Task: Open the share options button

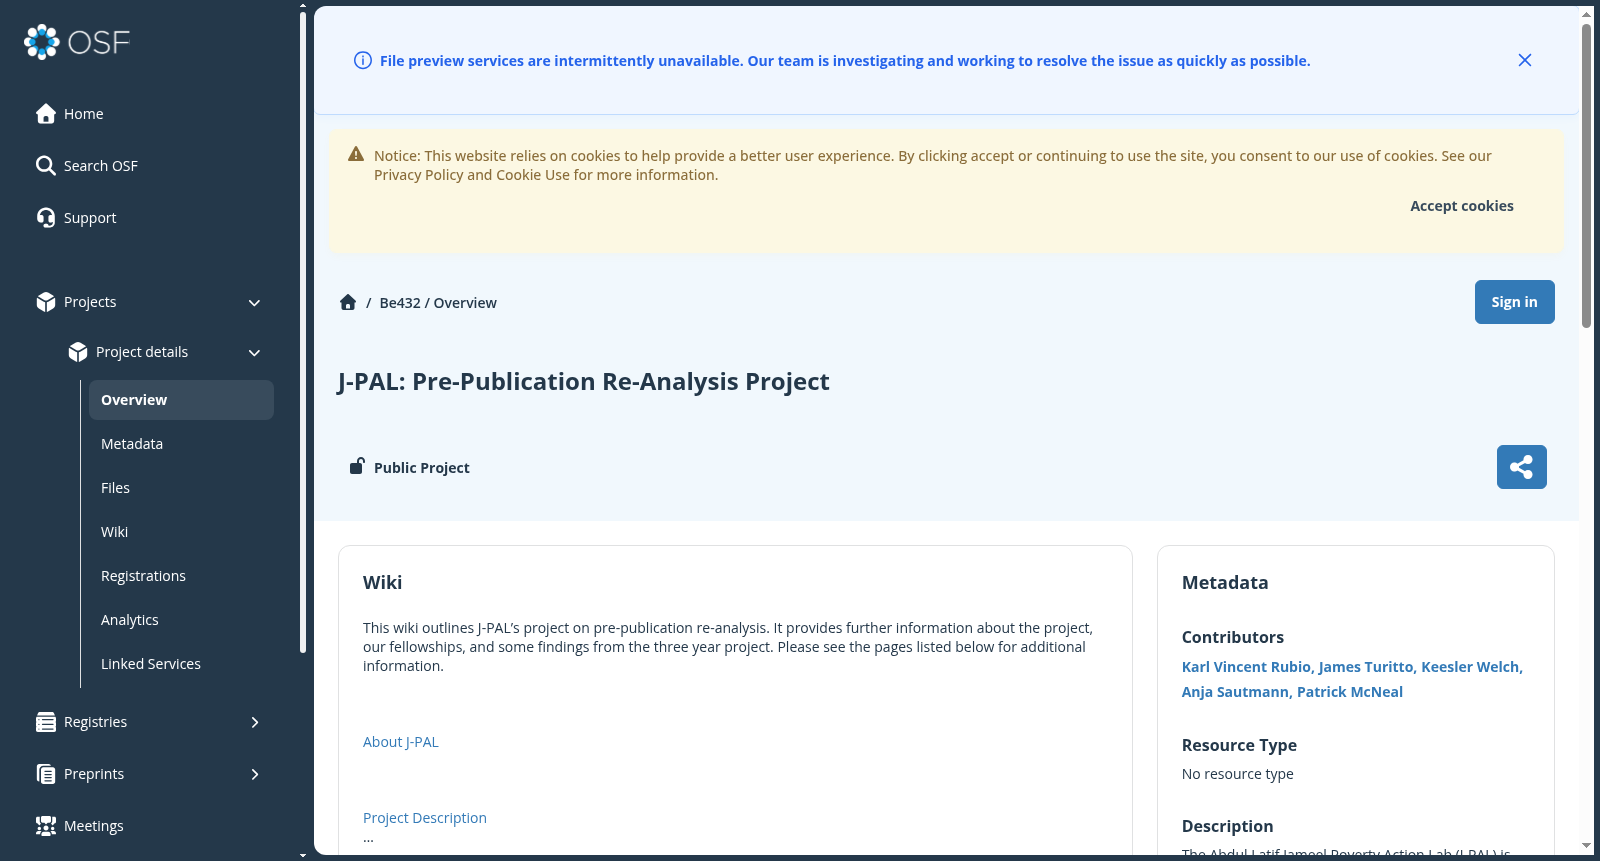Action: coord(1522,467)
